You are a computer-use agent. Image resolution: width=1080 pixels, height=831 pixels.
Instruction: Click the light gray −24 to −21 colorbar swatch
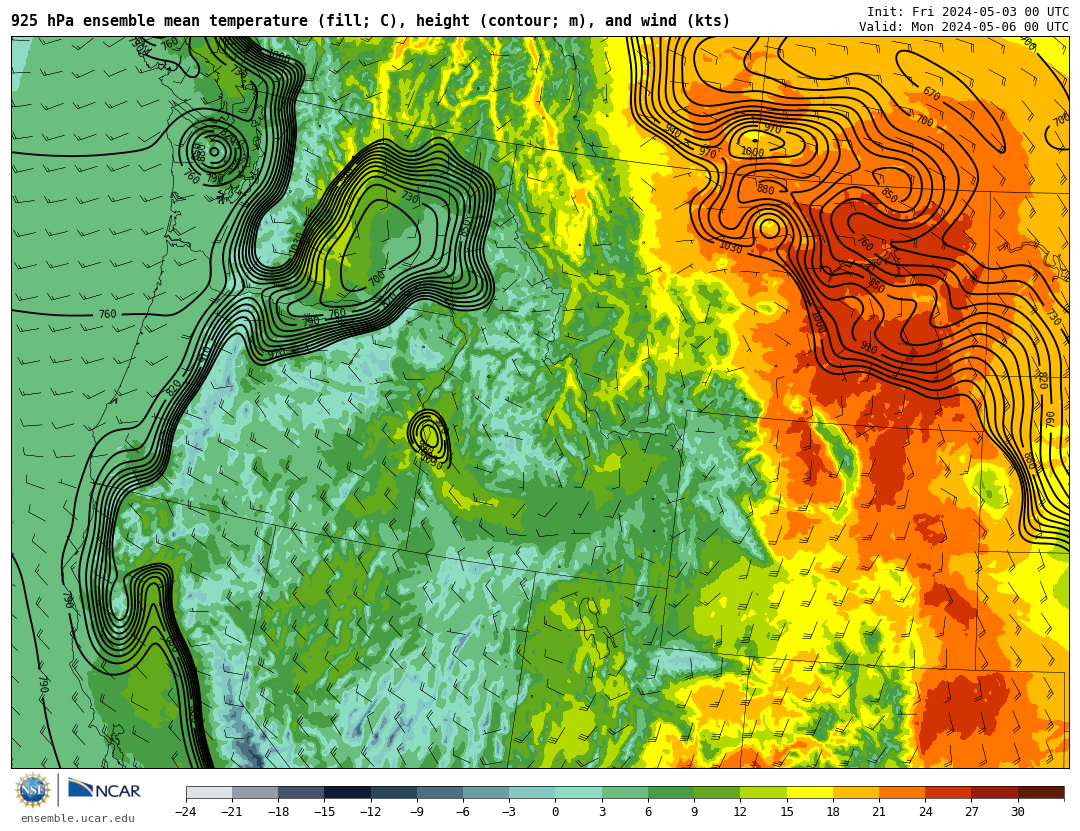(x=209, y=792)
